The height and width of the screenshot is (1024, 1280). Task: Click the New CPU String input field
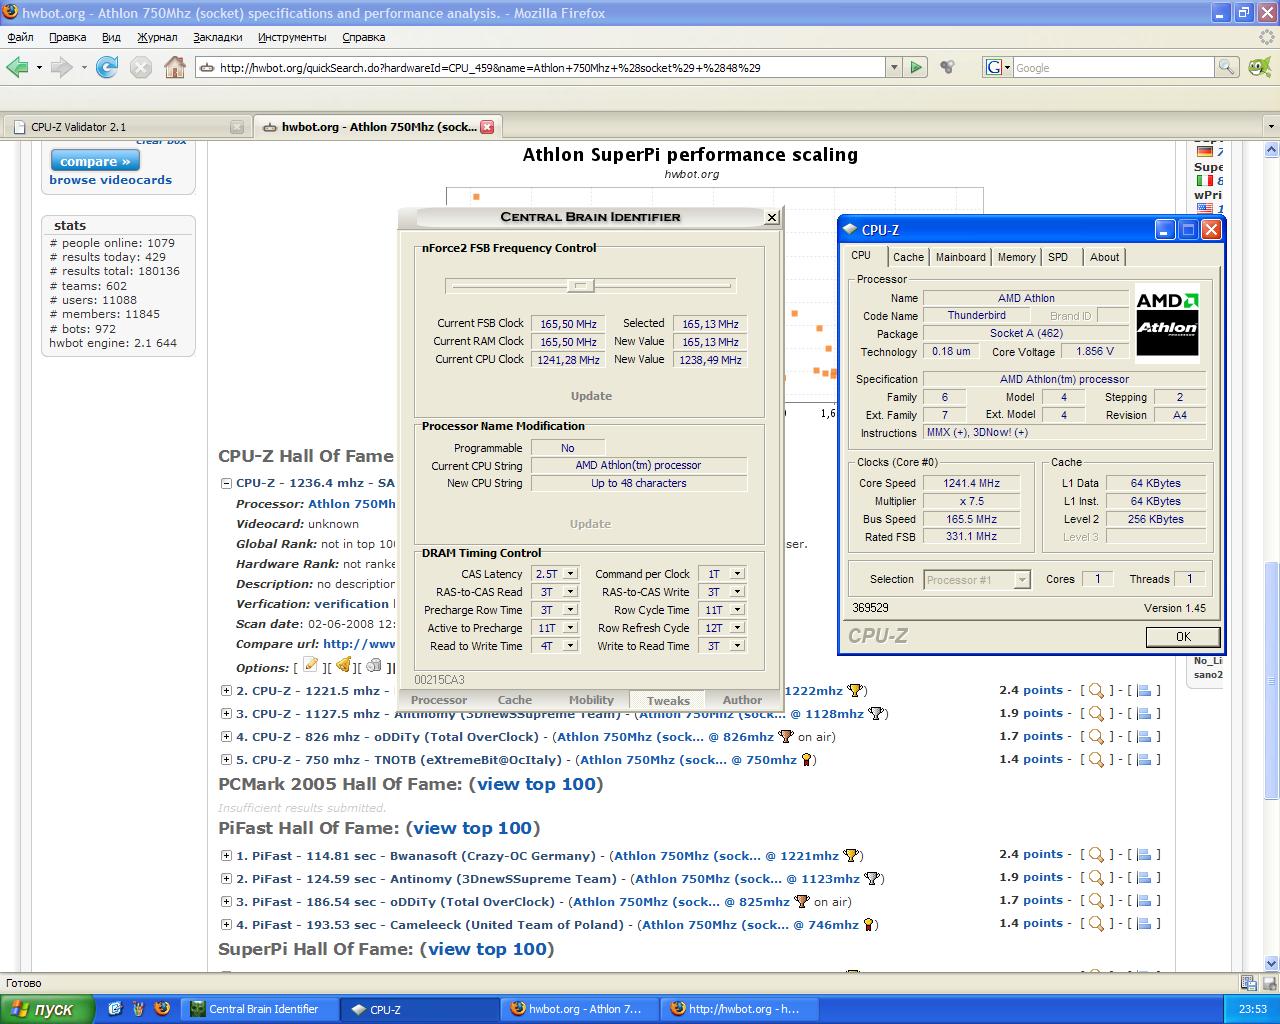[x=639, y=483]
